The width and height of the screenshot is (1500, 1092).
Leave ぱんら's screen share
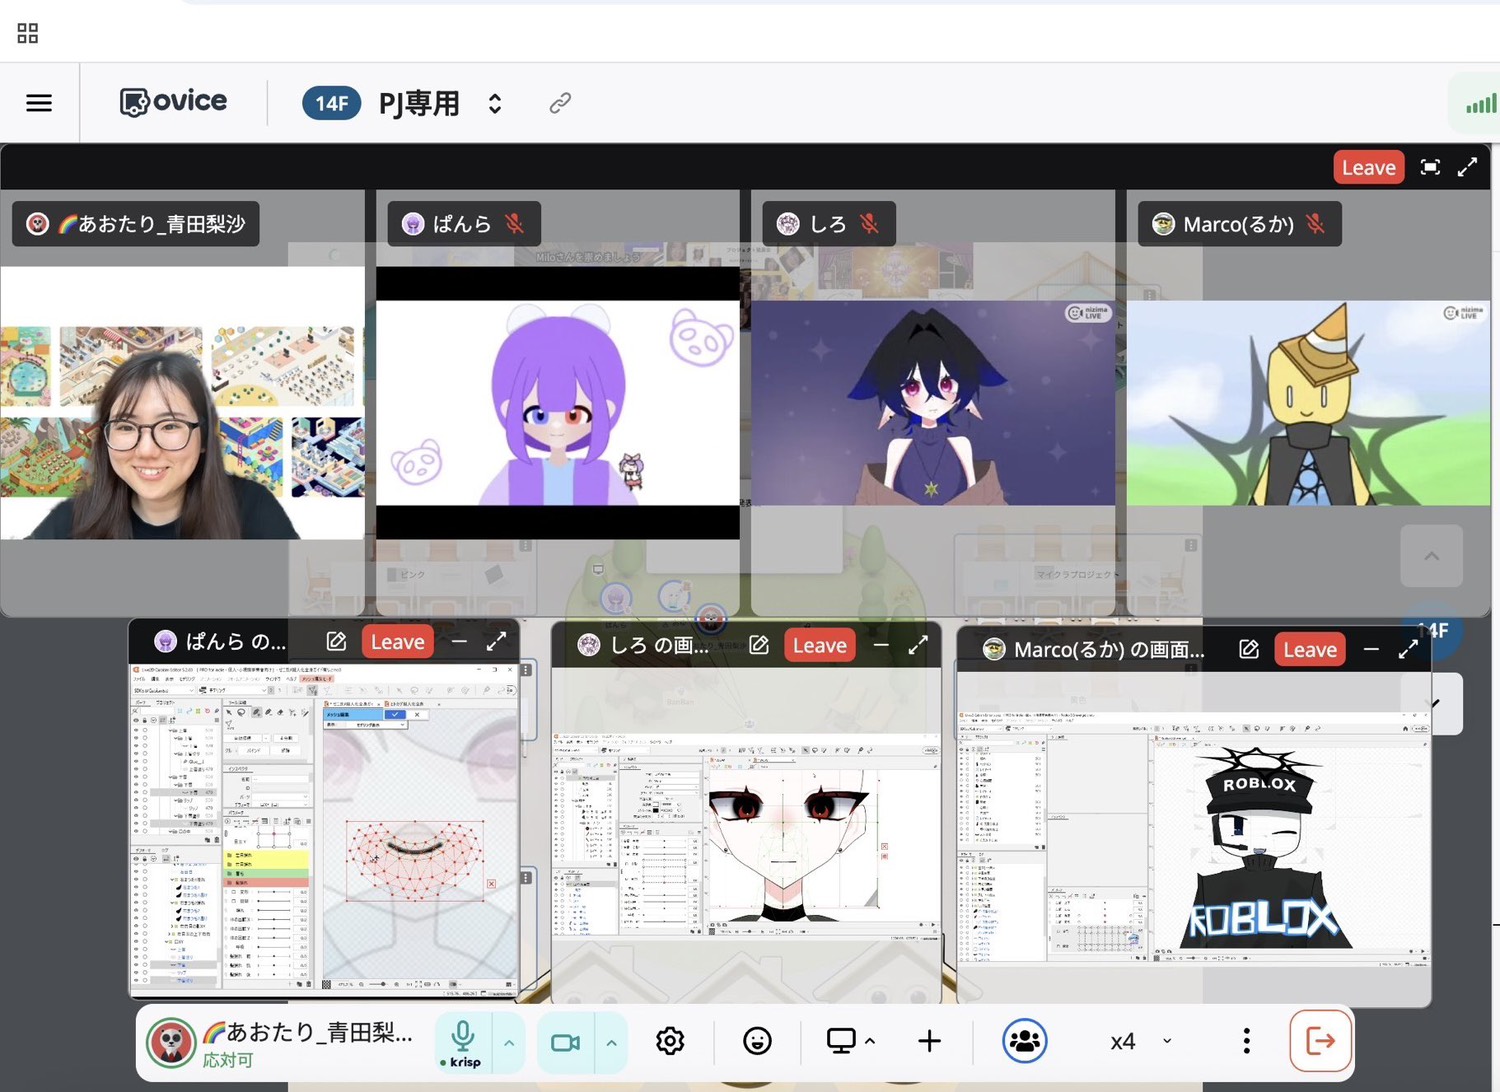[397, 642]
